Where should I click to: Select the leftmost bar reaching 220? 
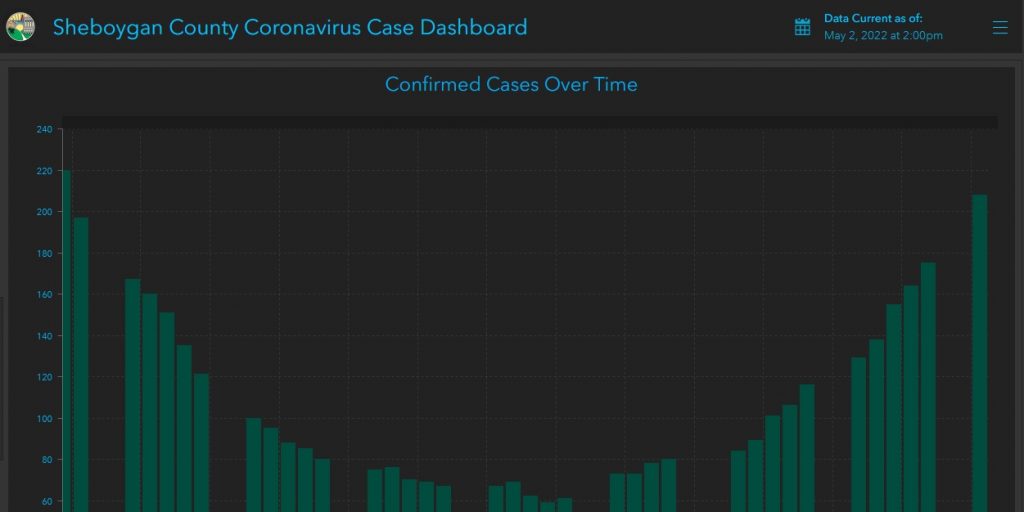coord(66,341)
